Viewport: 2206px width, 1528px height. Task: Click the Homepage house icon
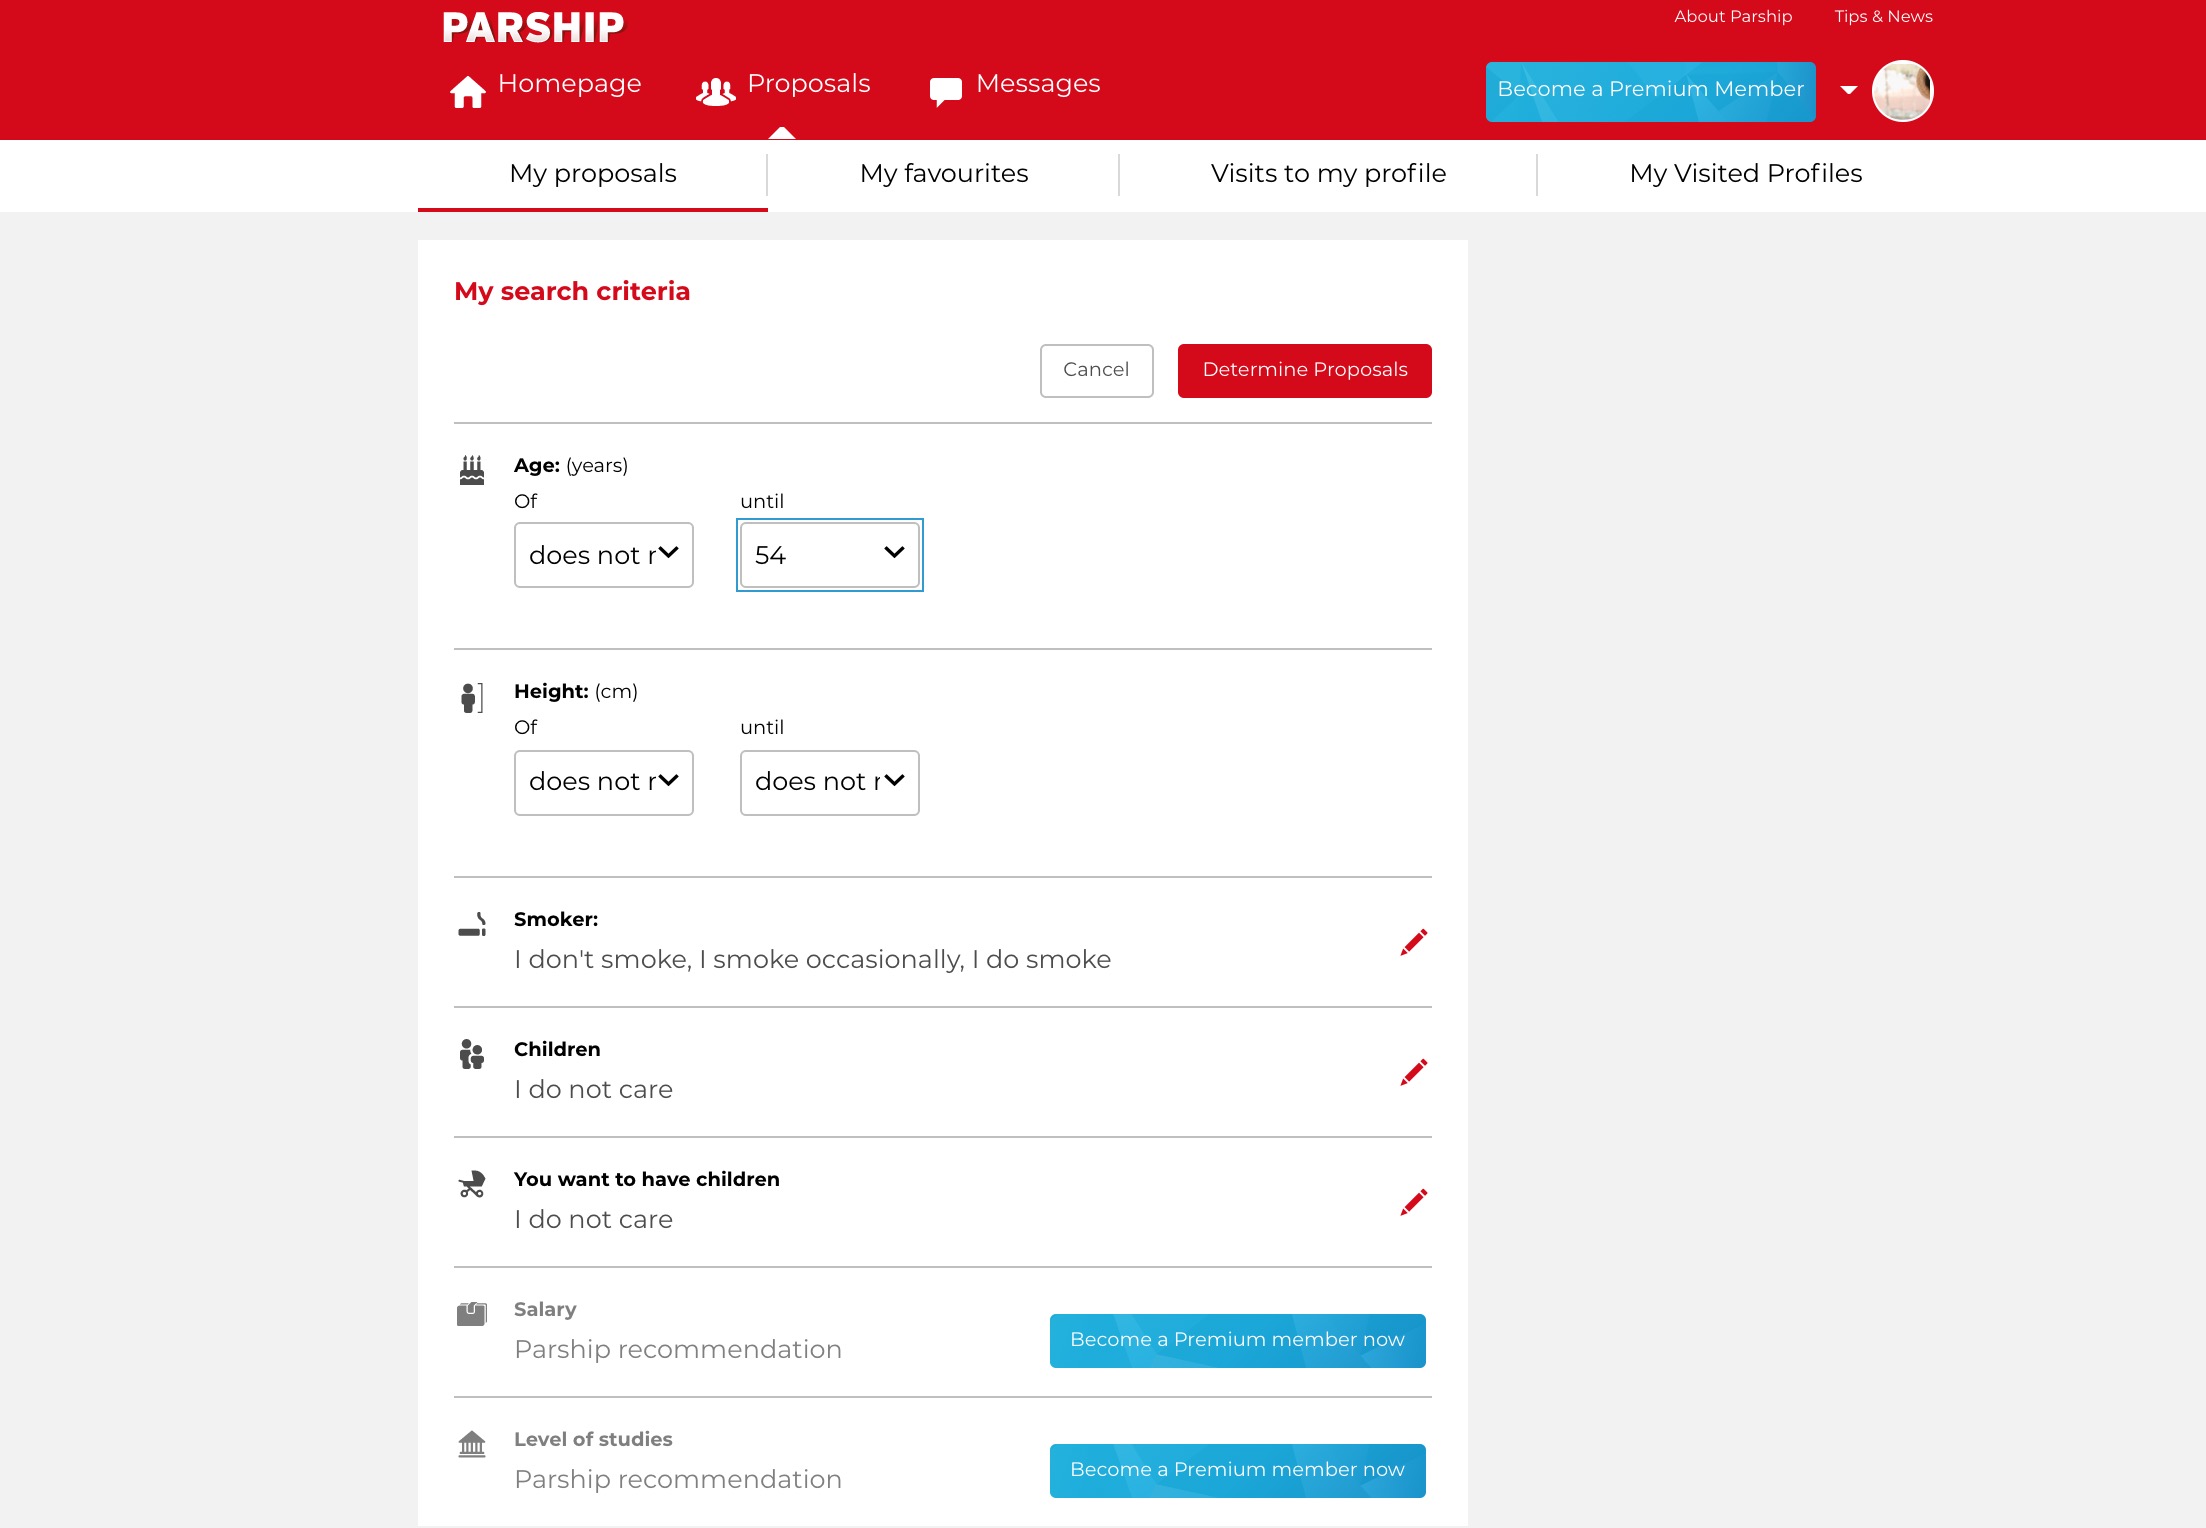click(x=467, y=91)
